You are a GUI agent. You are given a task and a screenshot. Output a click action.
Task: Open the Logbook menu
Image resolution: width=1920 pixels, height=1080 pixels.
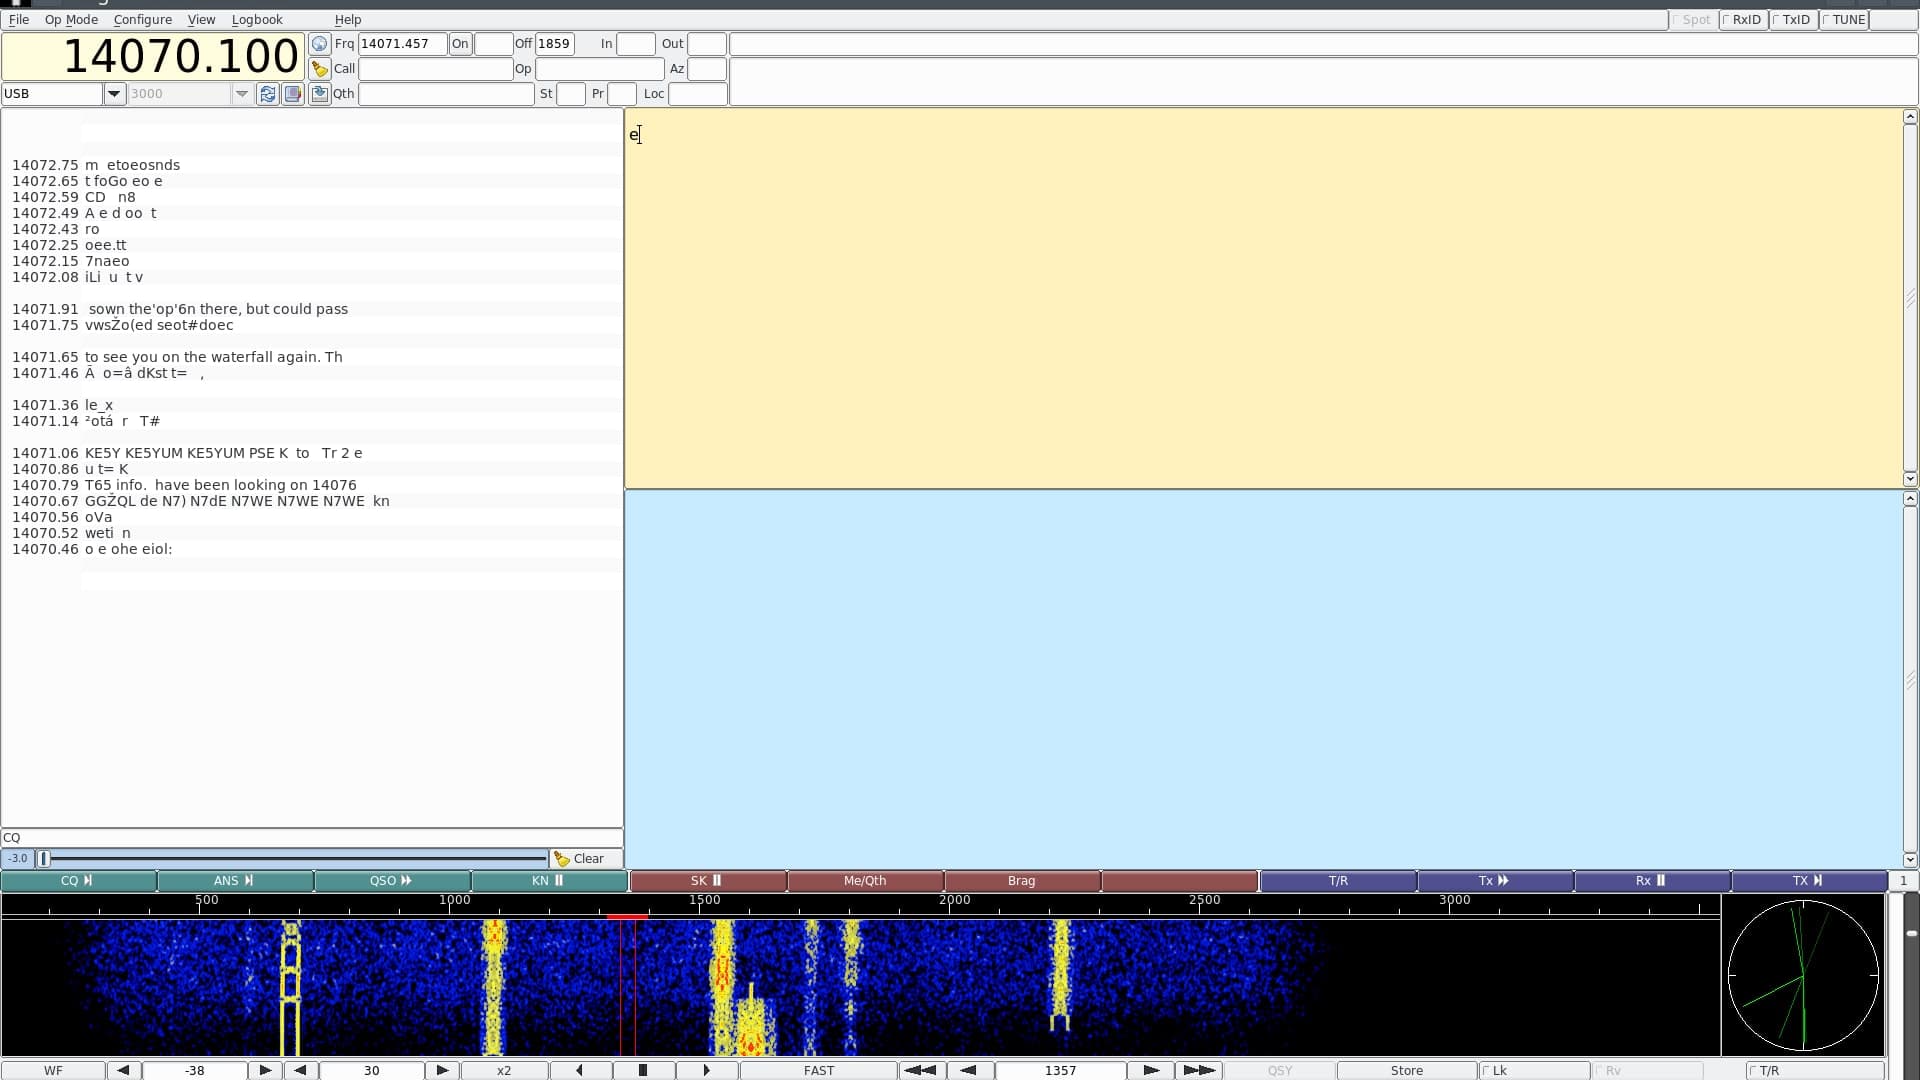click(x=257, y=20)
